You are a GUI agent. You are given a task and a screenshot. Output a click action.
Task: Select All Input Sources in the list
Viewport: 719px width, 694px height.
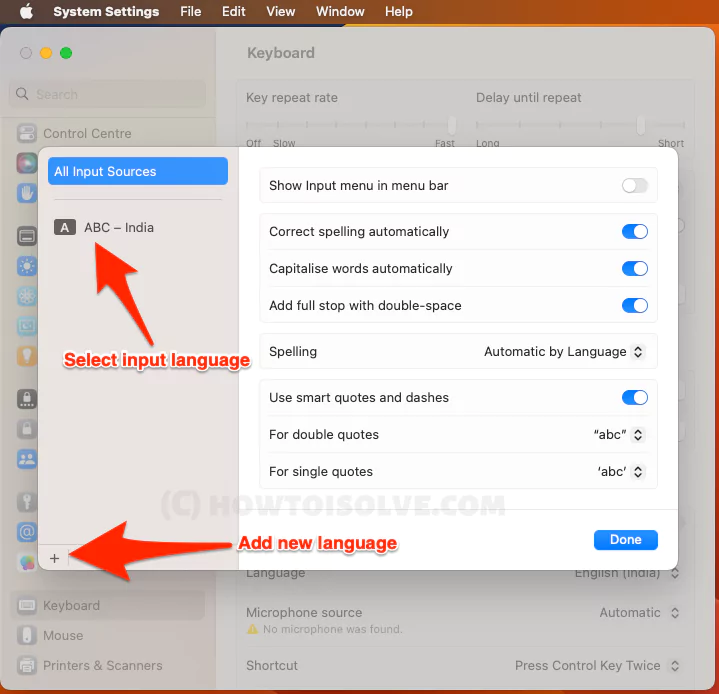tap(138, 171)
